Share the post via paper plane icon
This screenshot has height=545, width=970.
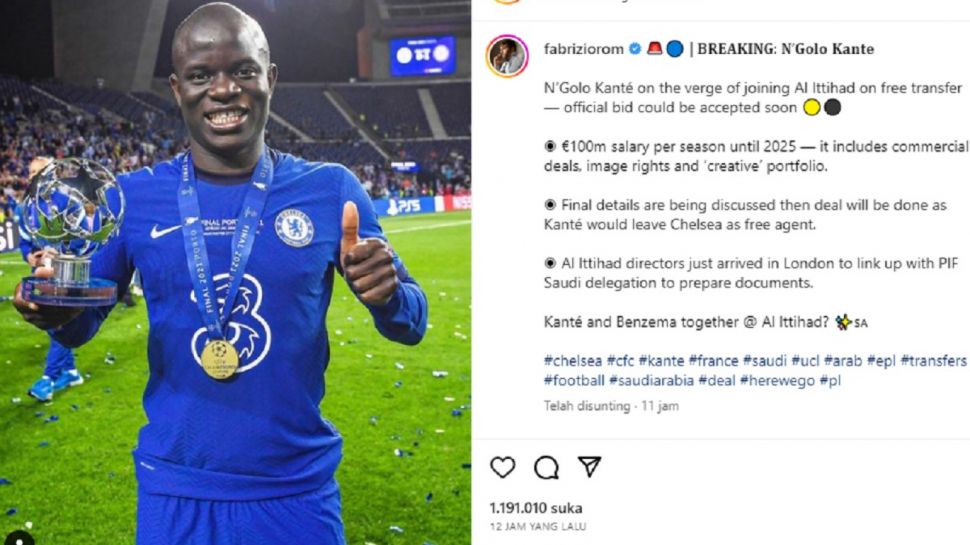point(590,466)
